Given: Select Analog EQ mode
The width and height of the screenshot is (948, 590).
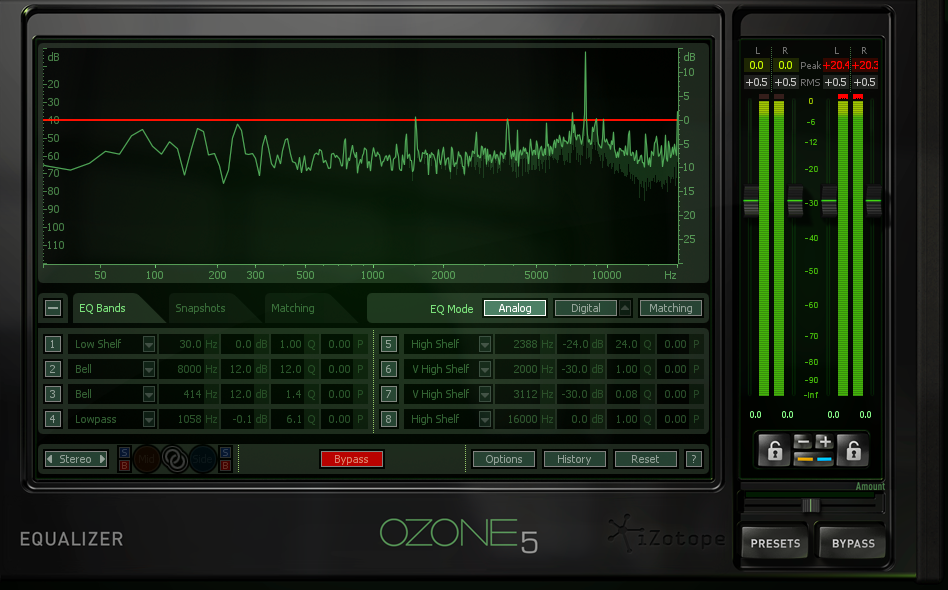Looking at the screenshot, I should point(515,308).
